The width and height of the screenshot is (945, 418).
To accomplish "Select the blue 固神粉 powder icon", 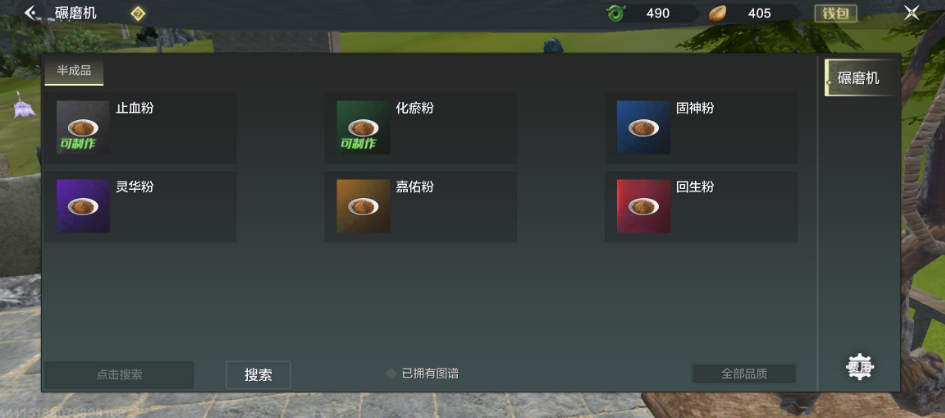I will pos(643,128).
